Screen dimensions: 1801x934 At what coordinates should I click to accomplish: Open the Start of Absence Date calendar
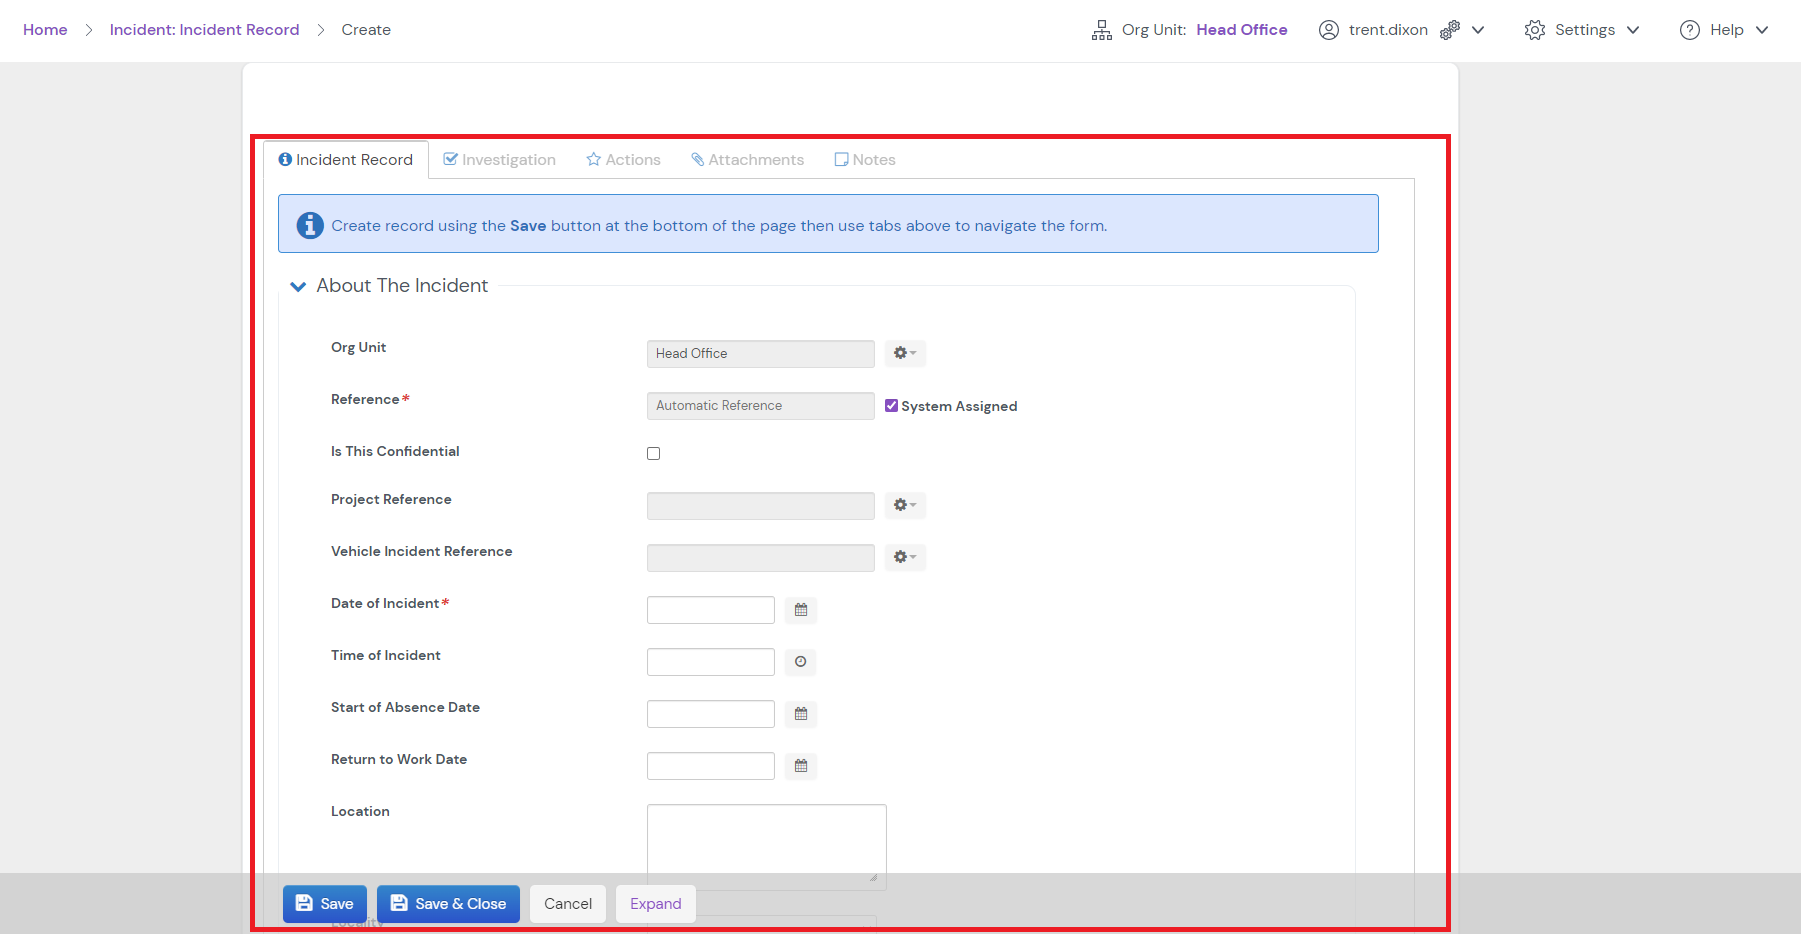pyautogui.click(x=800, y=714)
